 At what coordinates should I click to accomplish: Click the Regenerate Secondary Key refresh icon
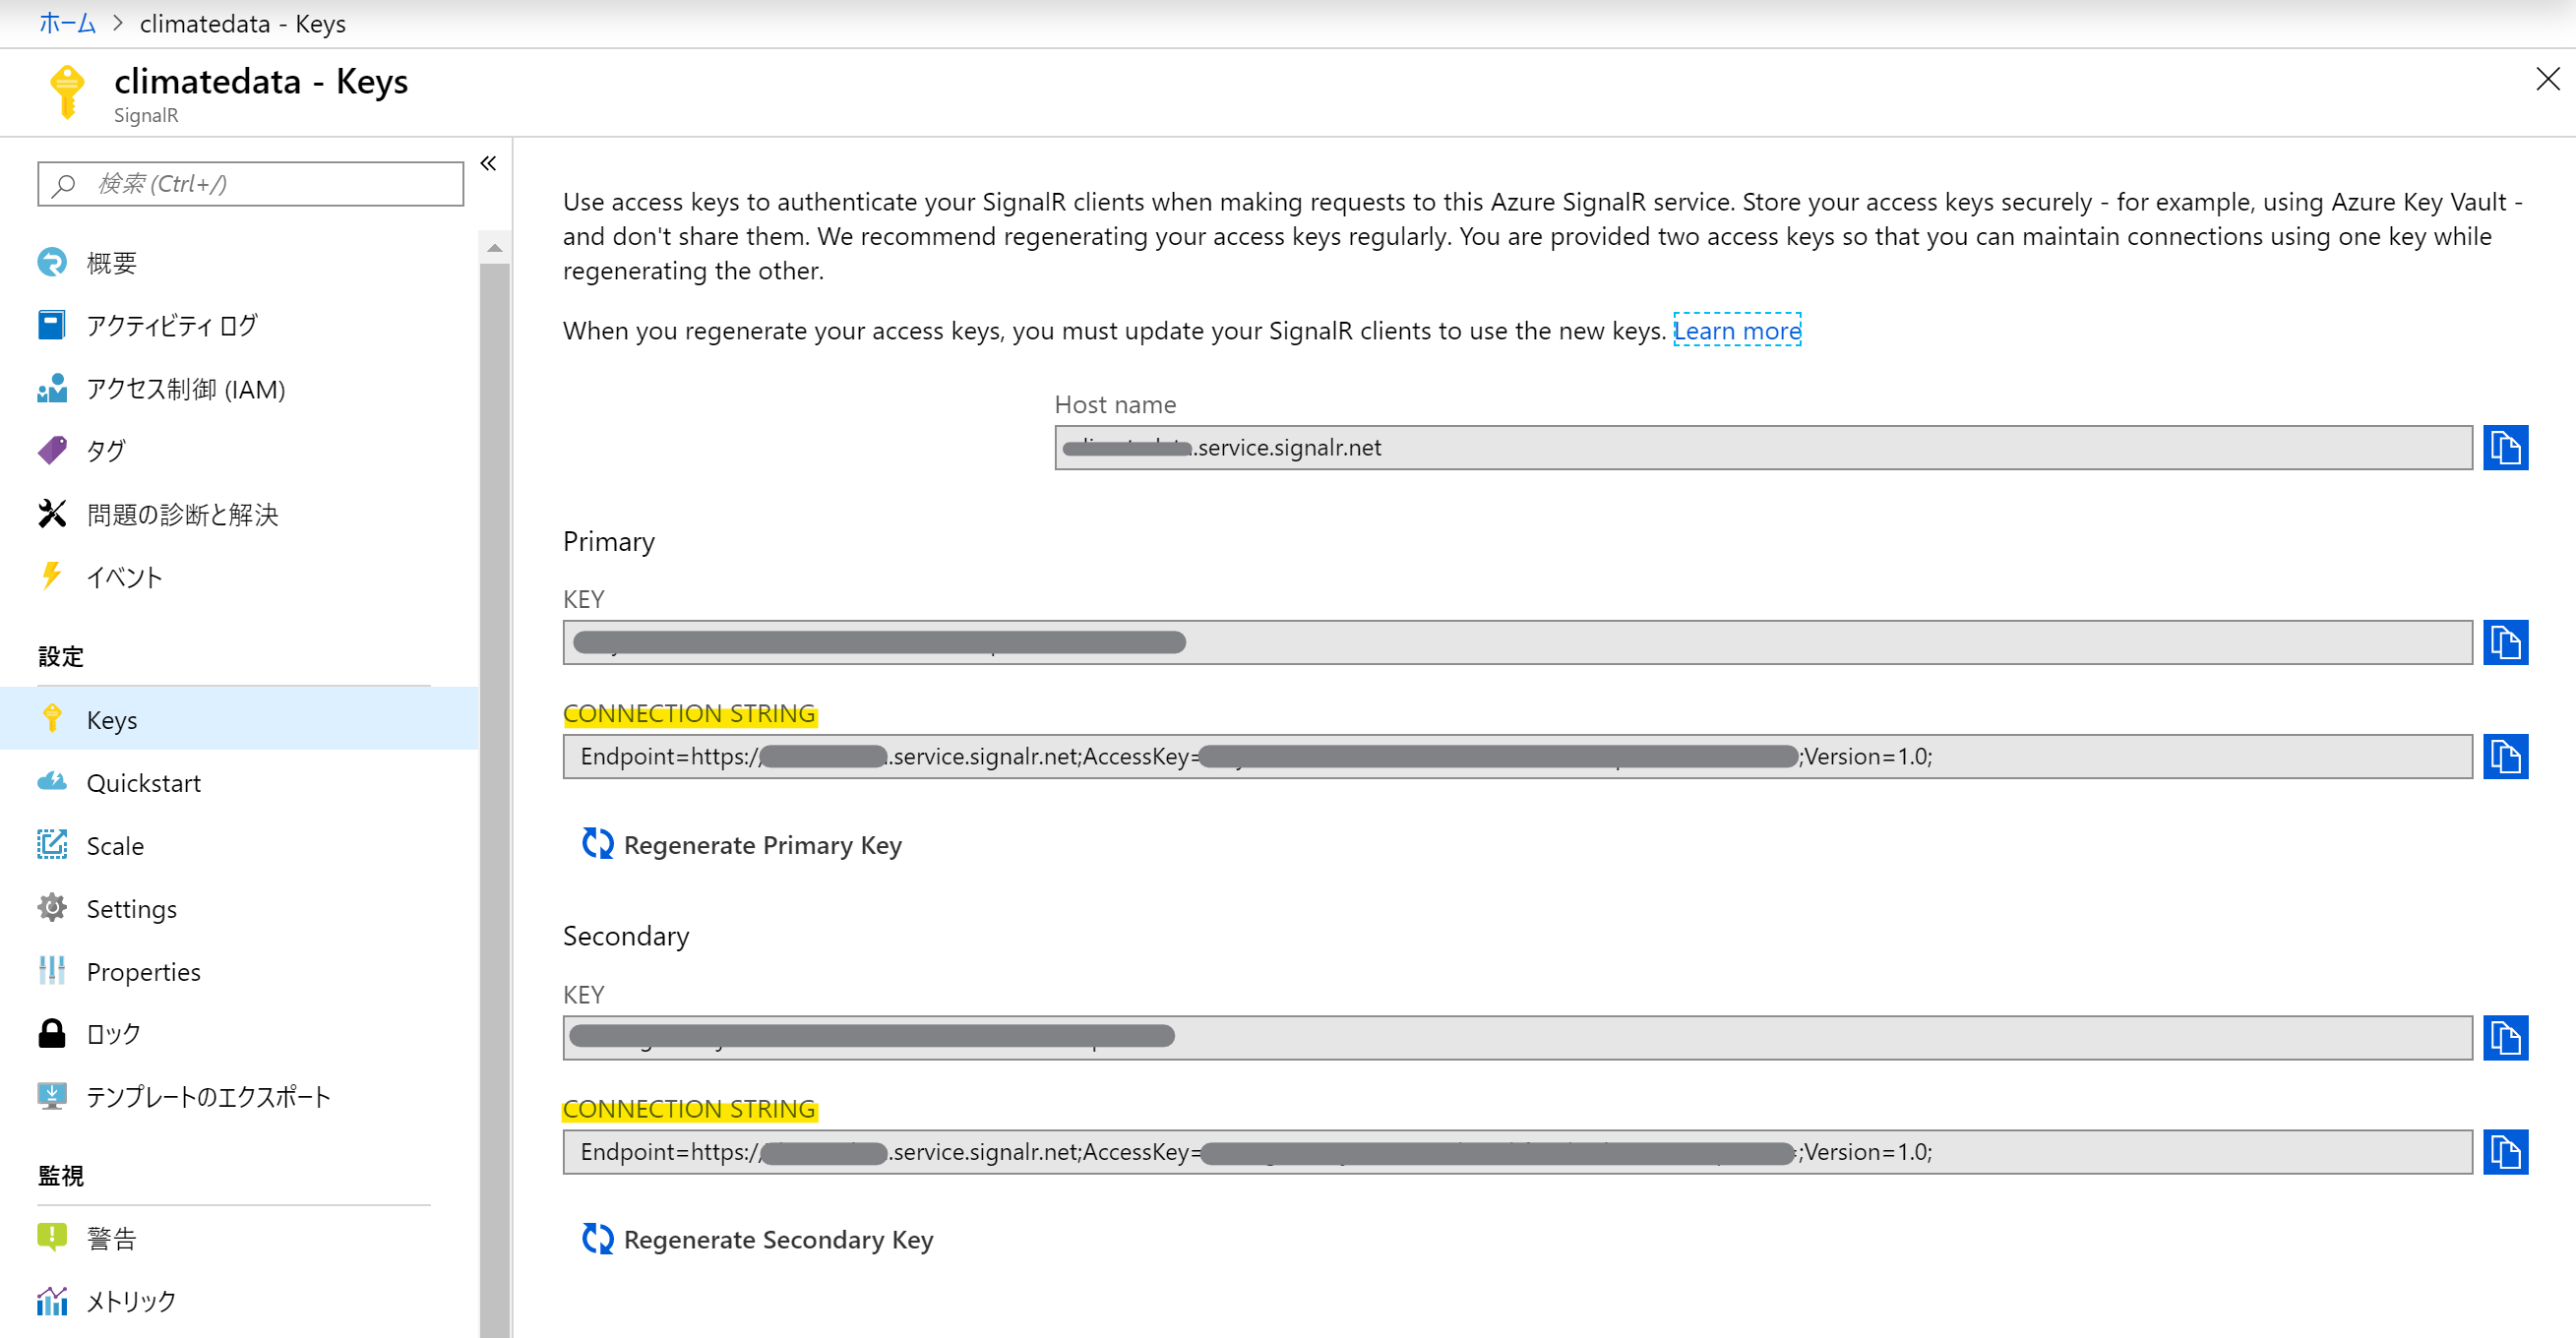[597, 1239]
